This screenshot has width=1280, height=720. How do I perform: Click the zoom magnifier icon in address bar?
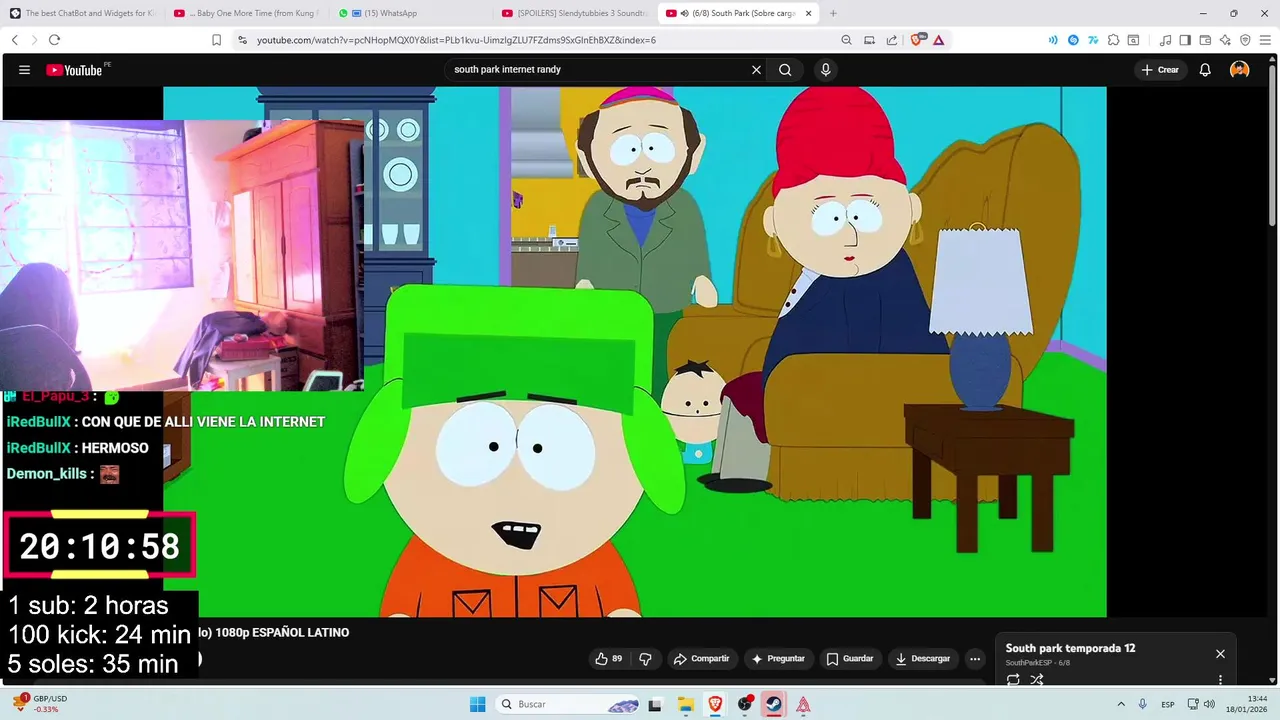[846, 40]
